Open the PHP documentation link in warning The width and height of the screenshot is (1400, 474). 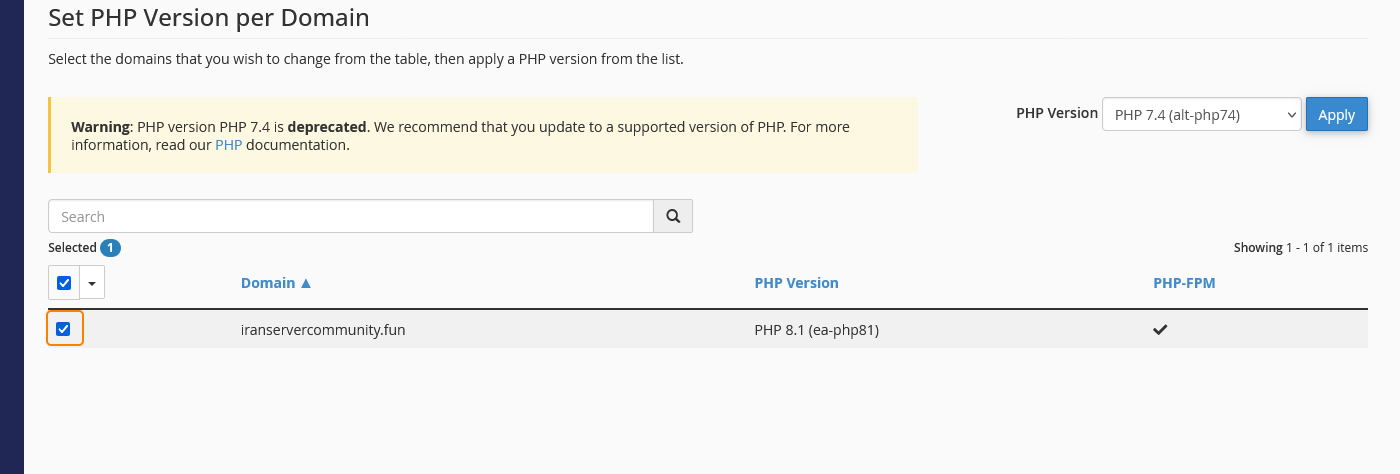pos(229,145)
